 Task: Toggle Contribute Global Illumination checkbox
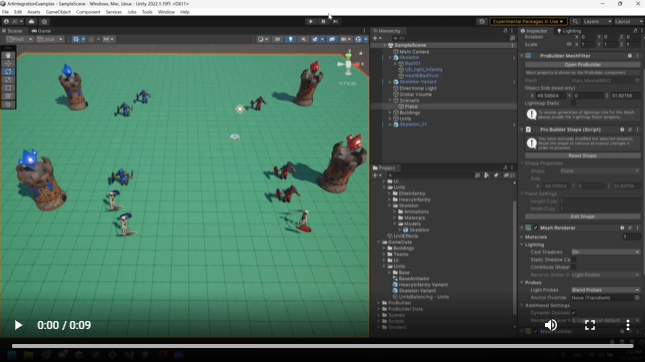573,267
